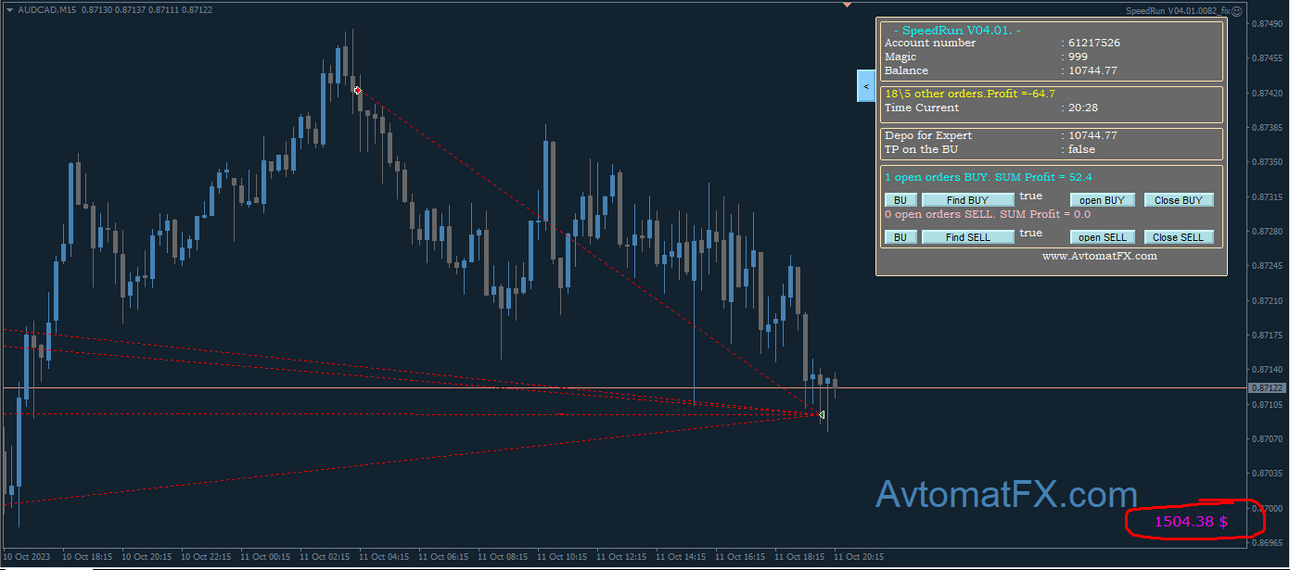Viewport: 1290px width, 570px height.
Task: Click the Close BUY button
Action: tap(1179, 200)
